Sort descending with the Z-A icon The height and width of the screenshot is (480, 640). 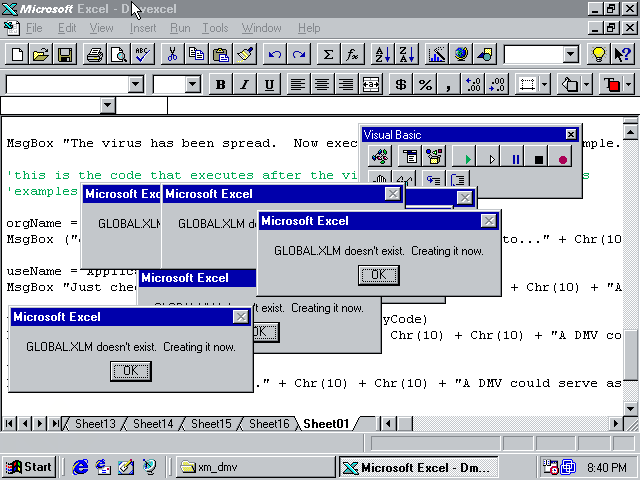[407, 54]
